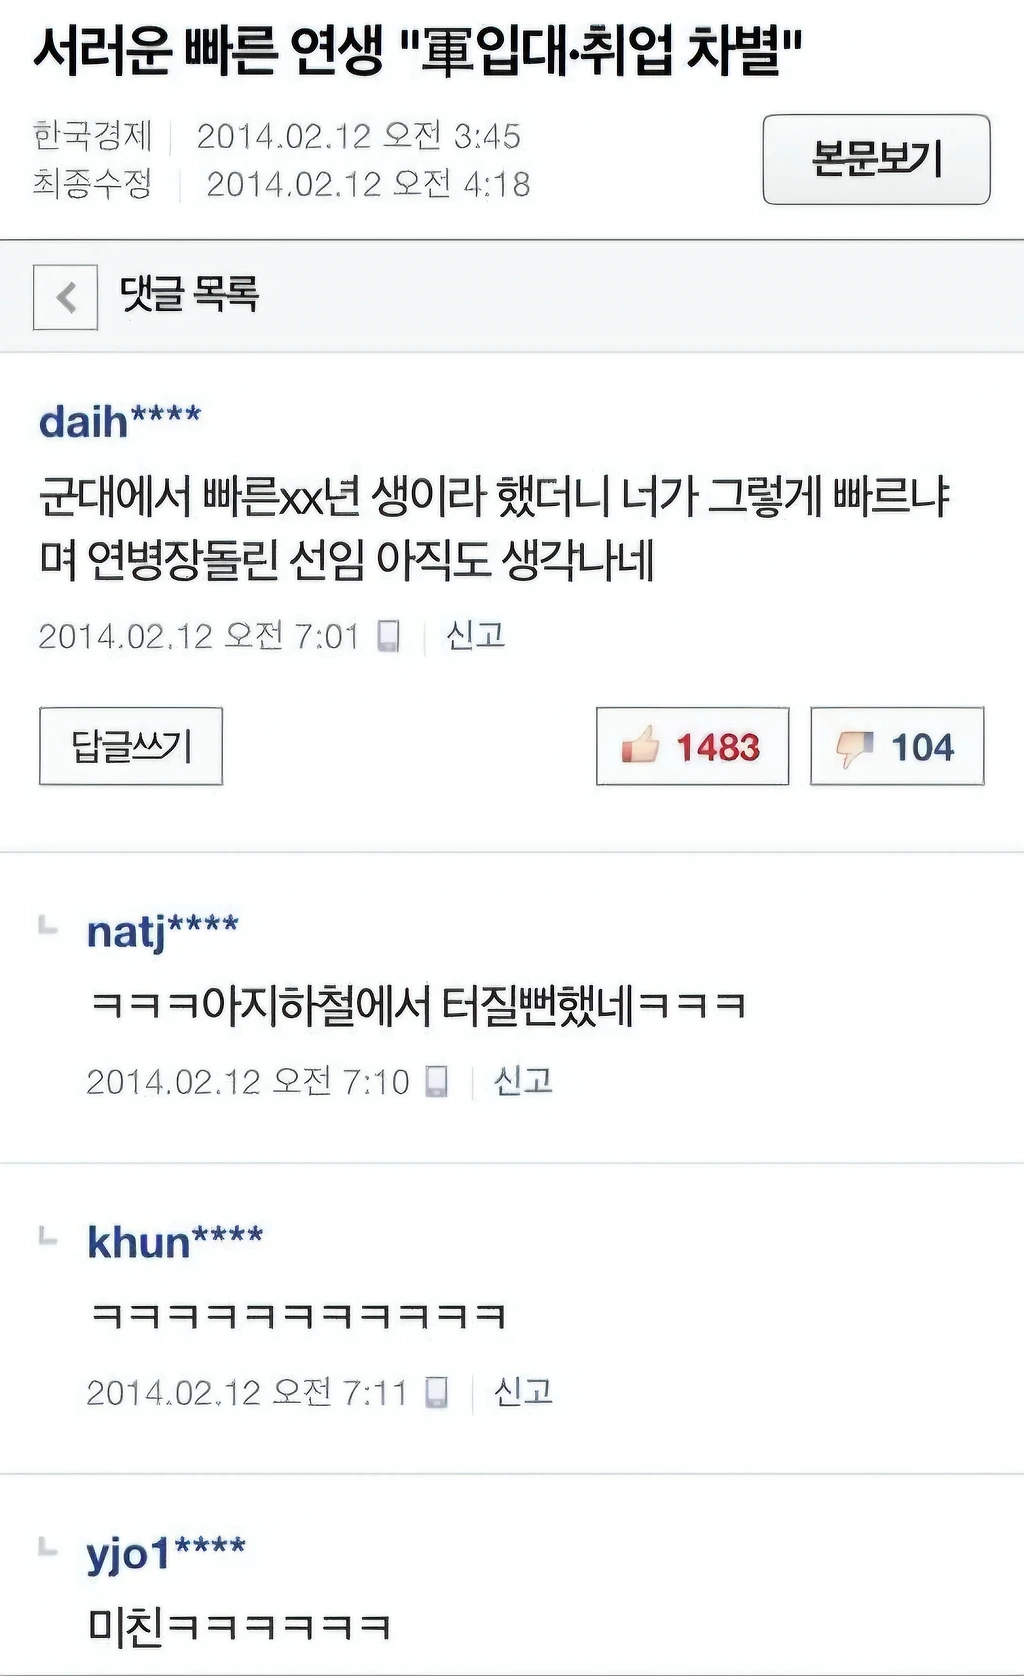This screenshot has height=1676, width=1024.
Task: Click the reply indent arrow beside natj****
Action: [48, 925]
